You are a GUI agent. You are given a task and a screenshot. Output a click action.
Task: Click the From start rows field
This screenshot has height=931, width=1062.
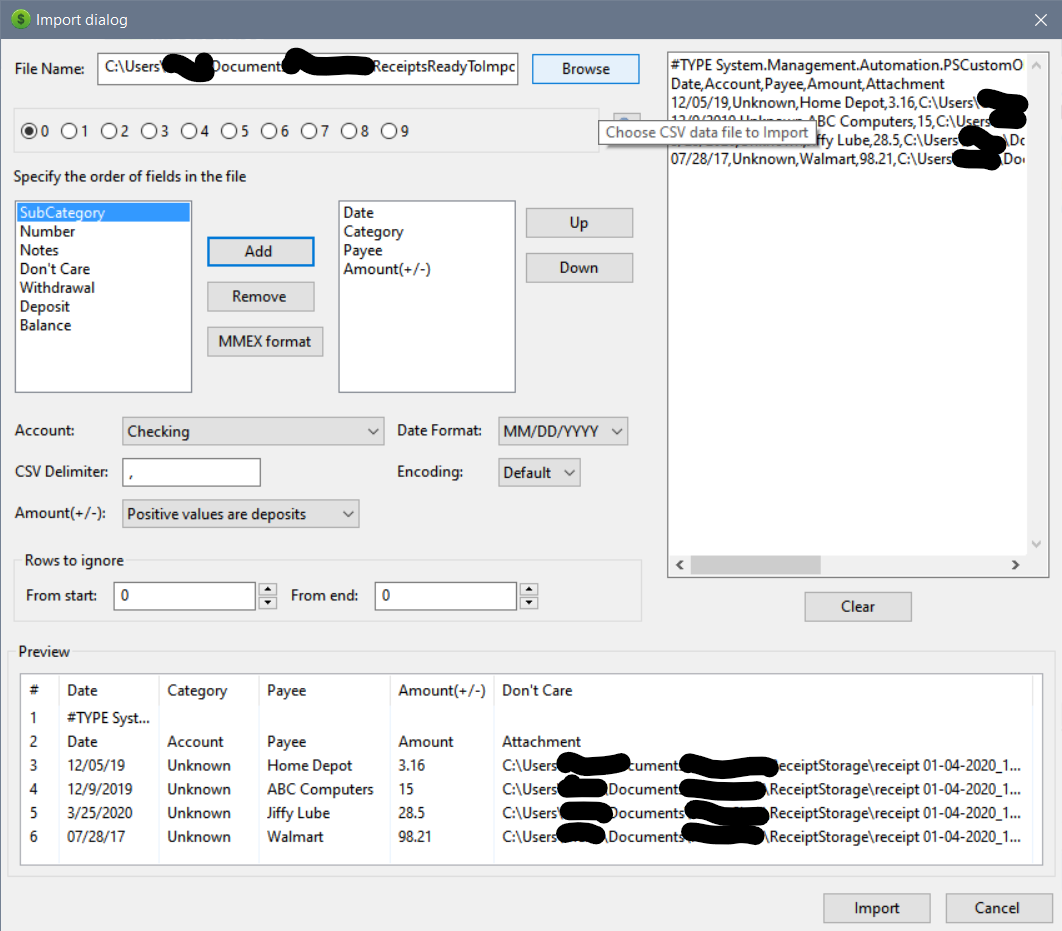pos(184,596)
